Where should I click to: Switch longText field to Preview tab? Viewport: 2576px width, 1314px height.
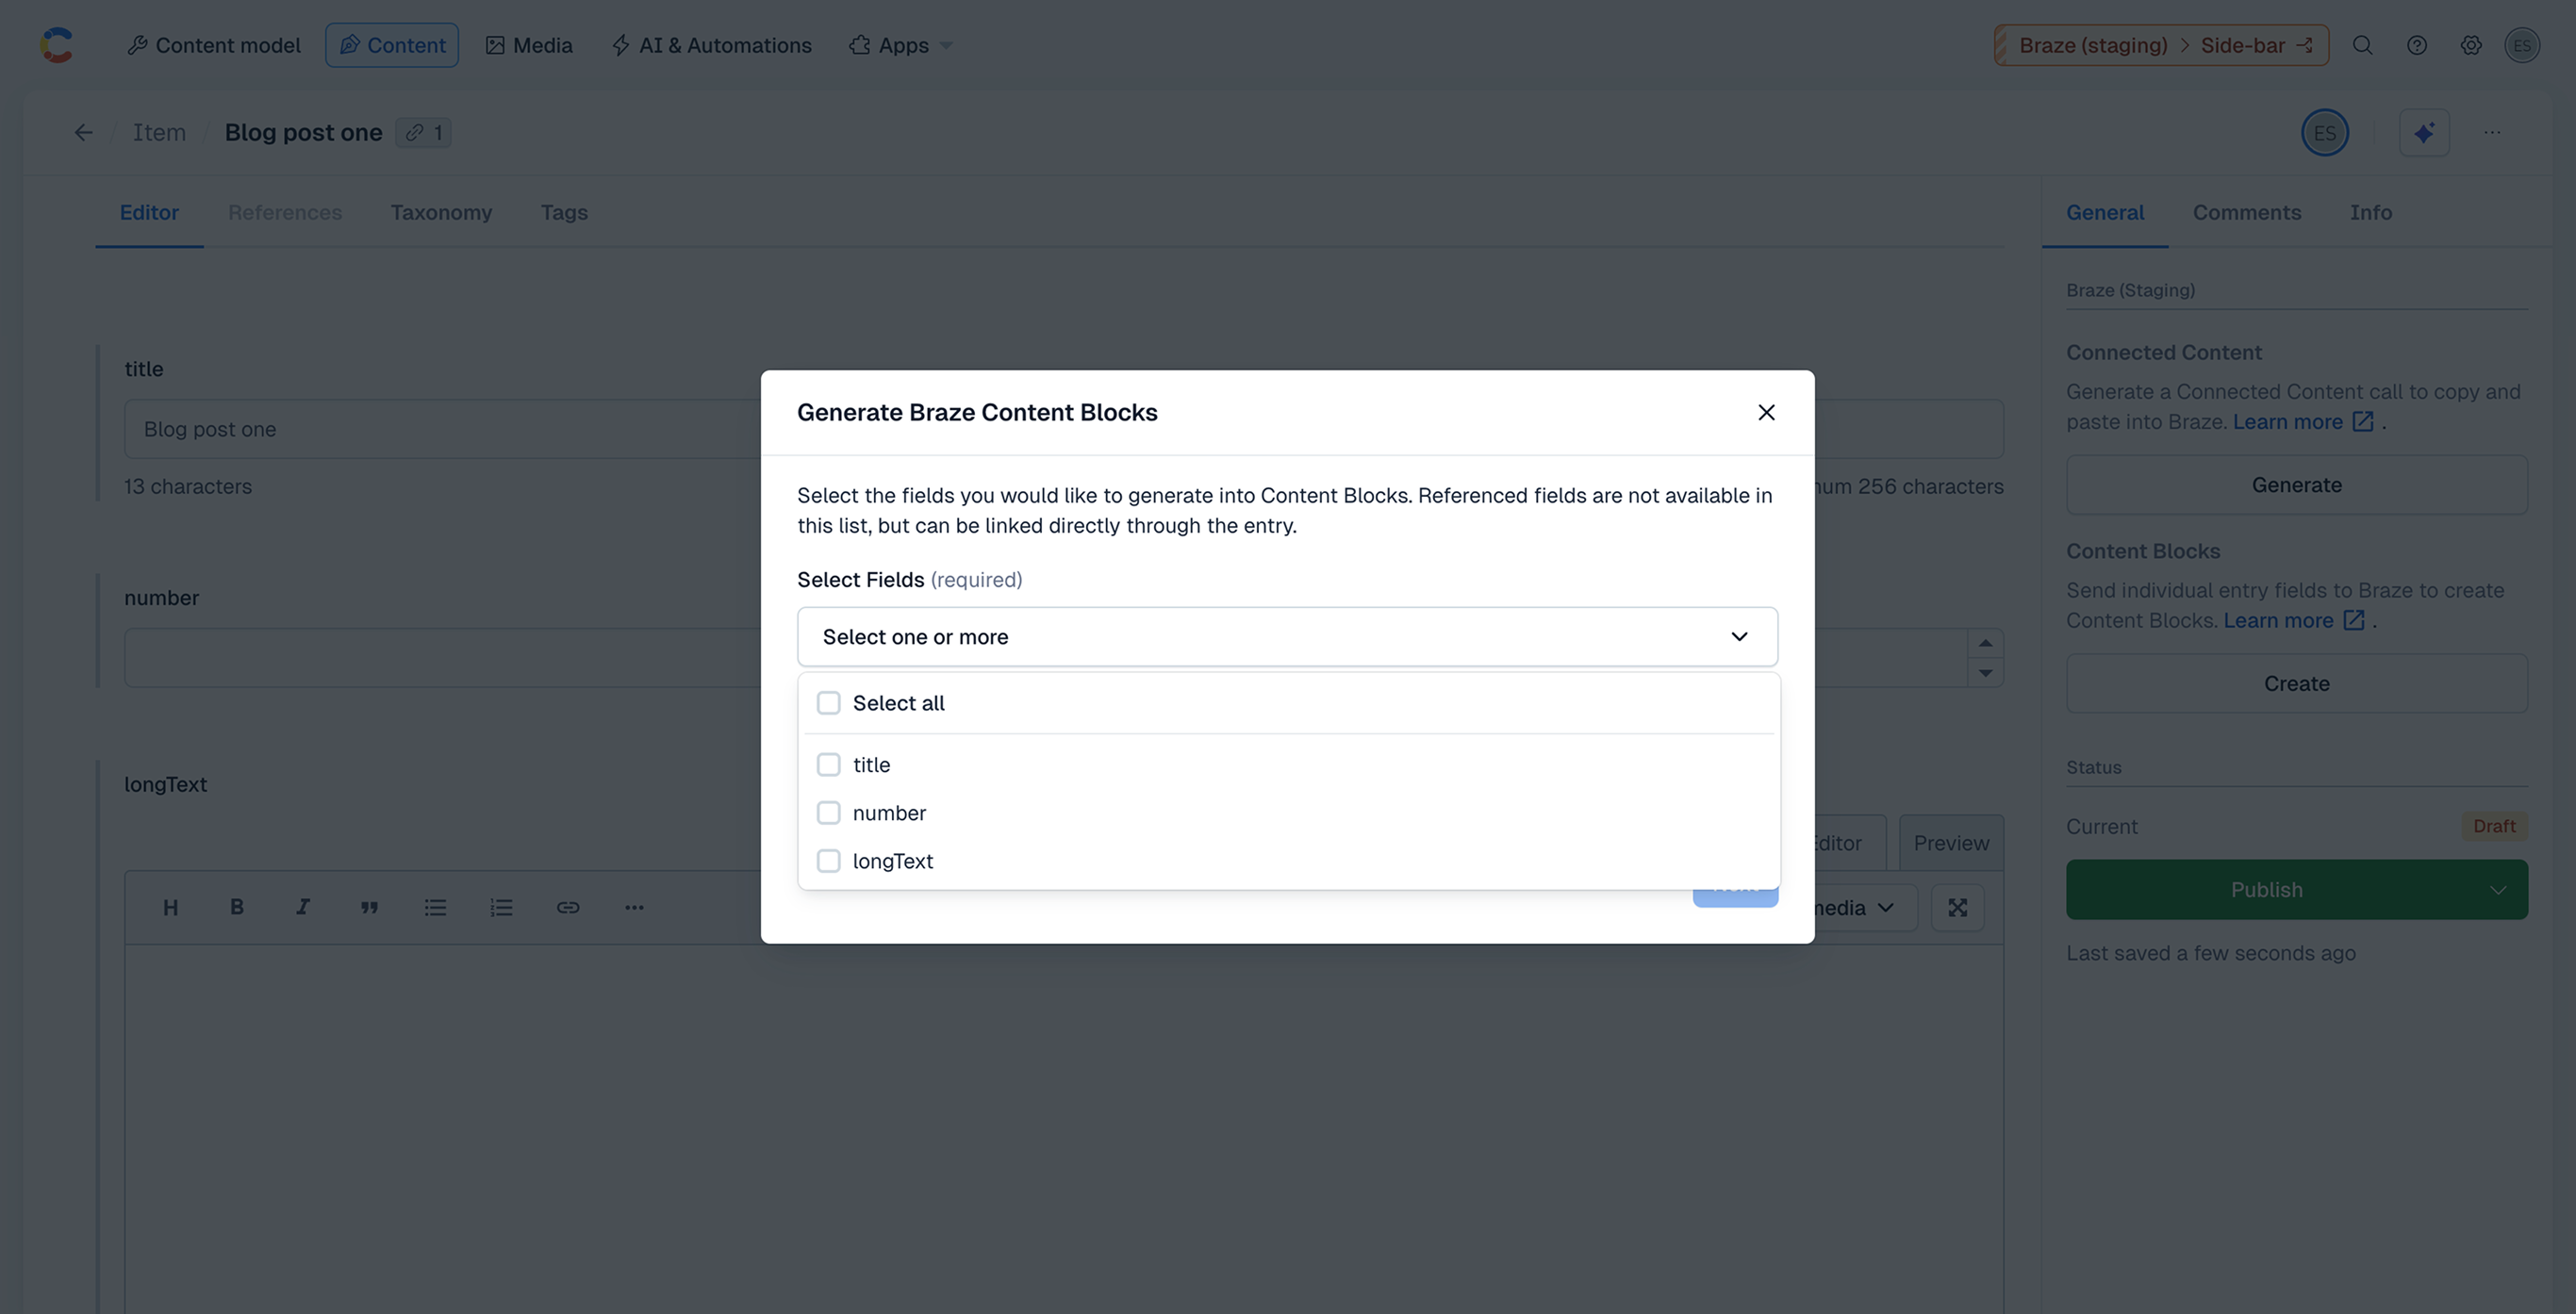pyautogui.click(x=1951, y=843)
